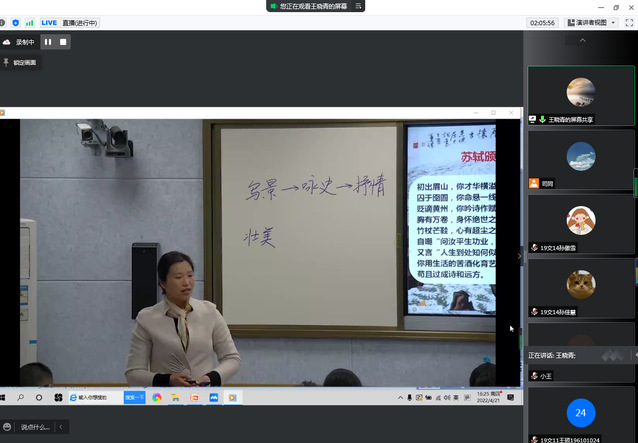Viewport: 638px width, 443px height.
Task: Click the orange host icon next to 司同
Action: [534, 183]
